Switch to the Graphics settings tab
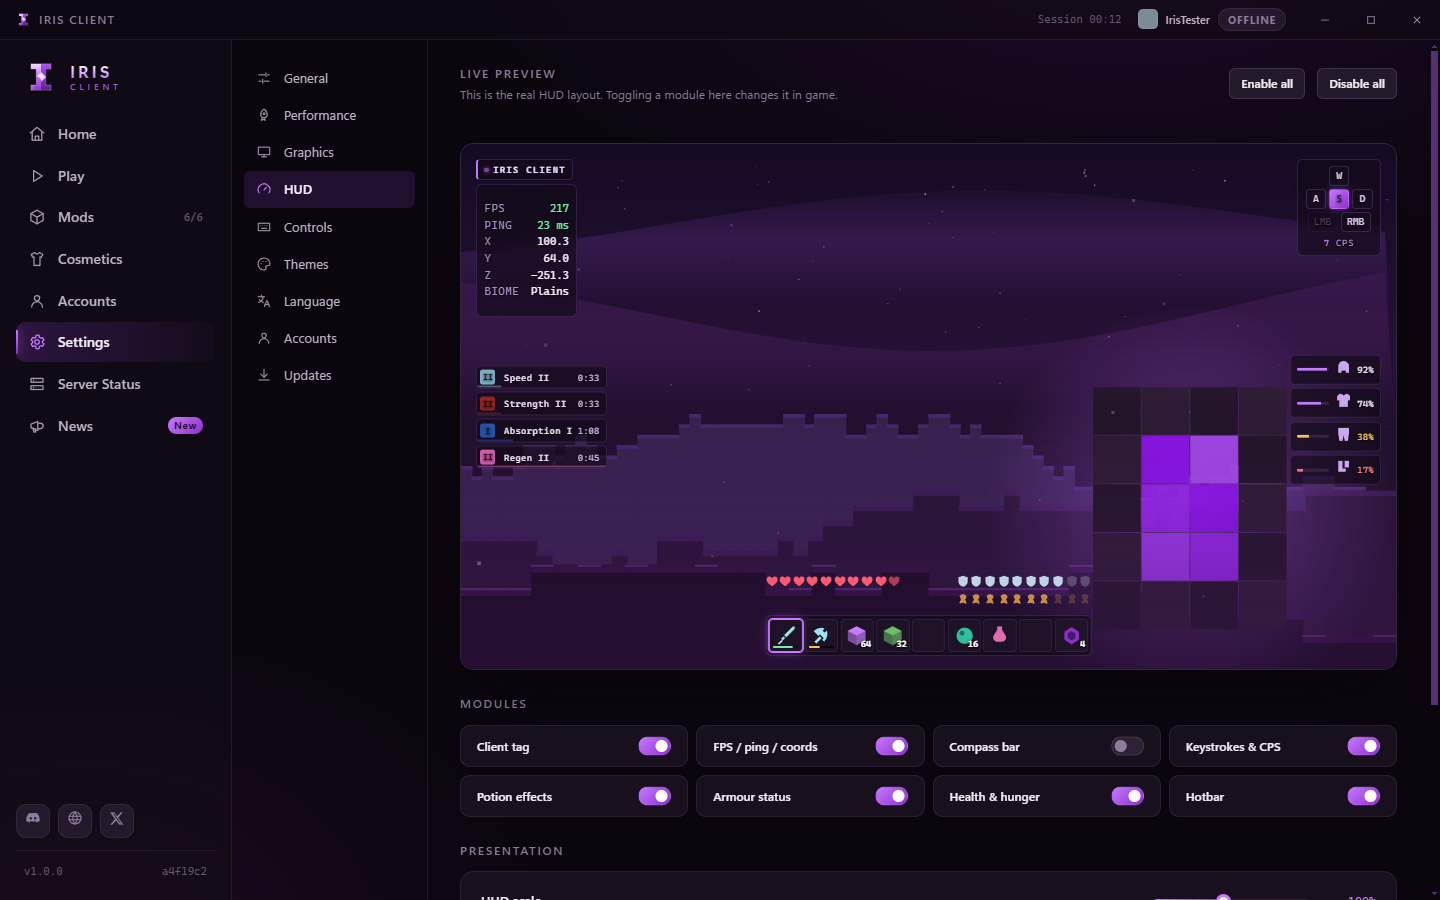This screenshot has width=1440, height=900. point(329,152)
